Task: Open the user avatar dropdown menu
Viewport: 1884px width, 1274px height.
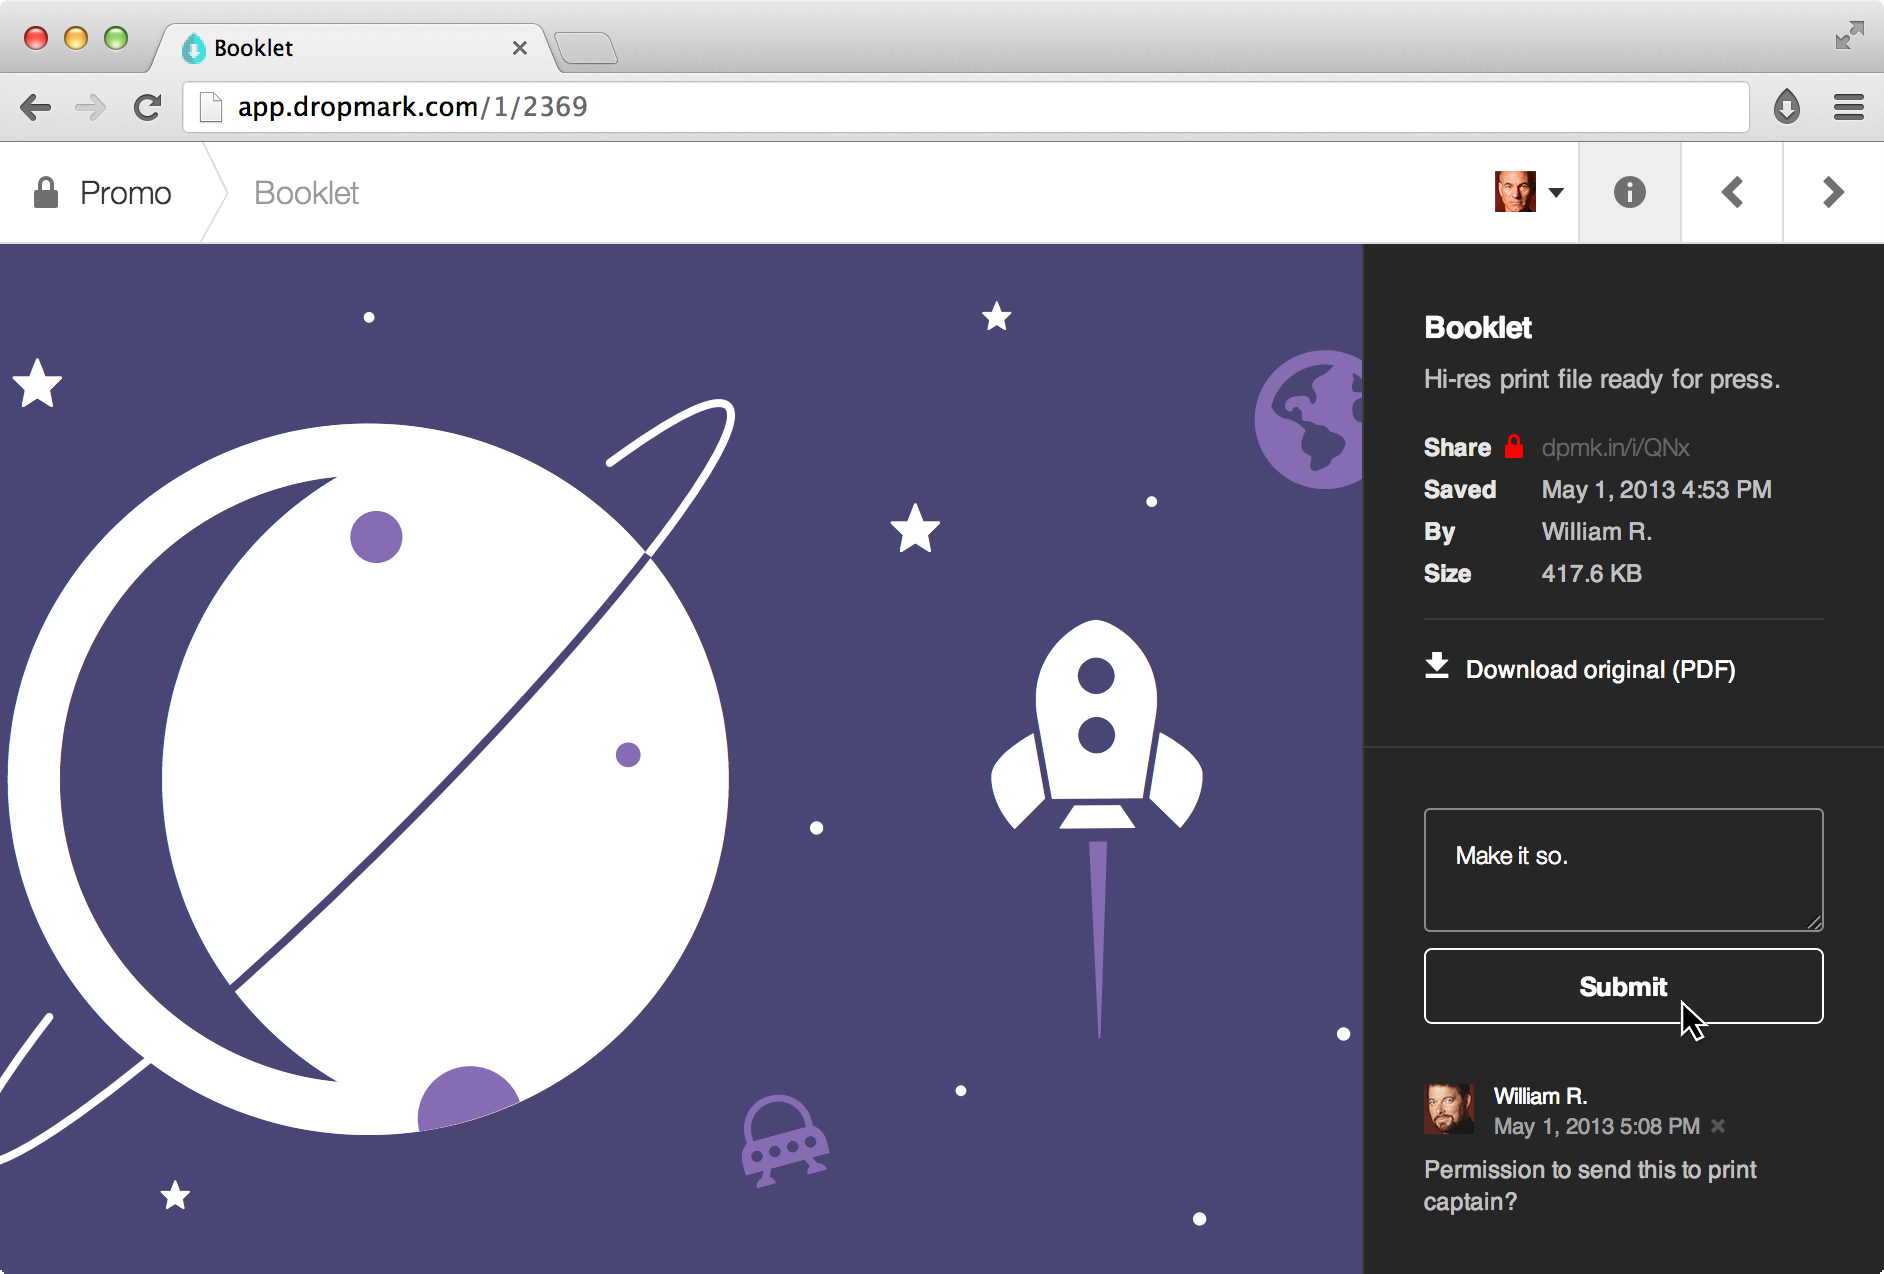Action: [1529, 192]
